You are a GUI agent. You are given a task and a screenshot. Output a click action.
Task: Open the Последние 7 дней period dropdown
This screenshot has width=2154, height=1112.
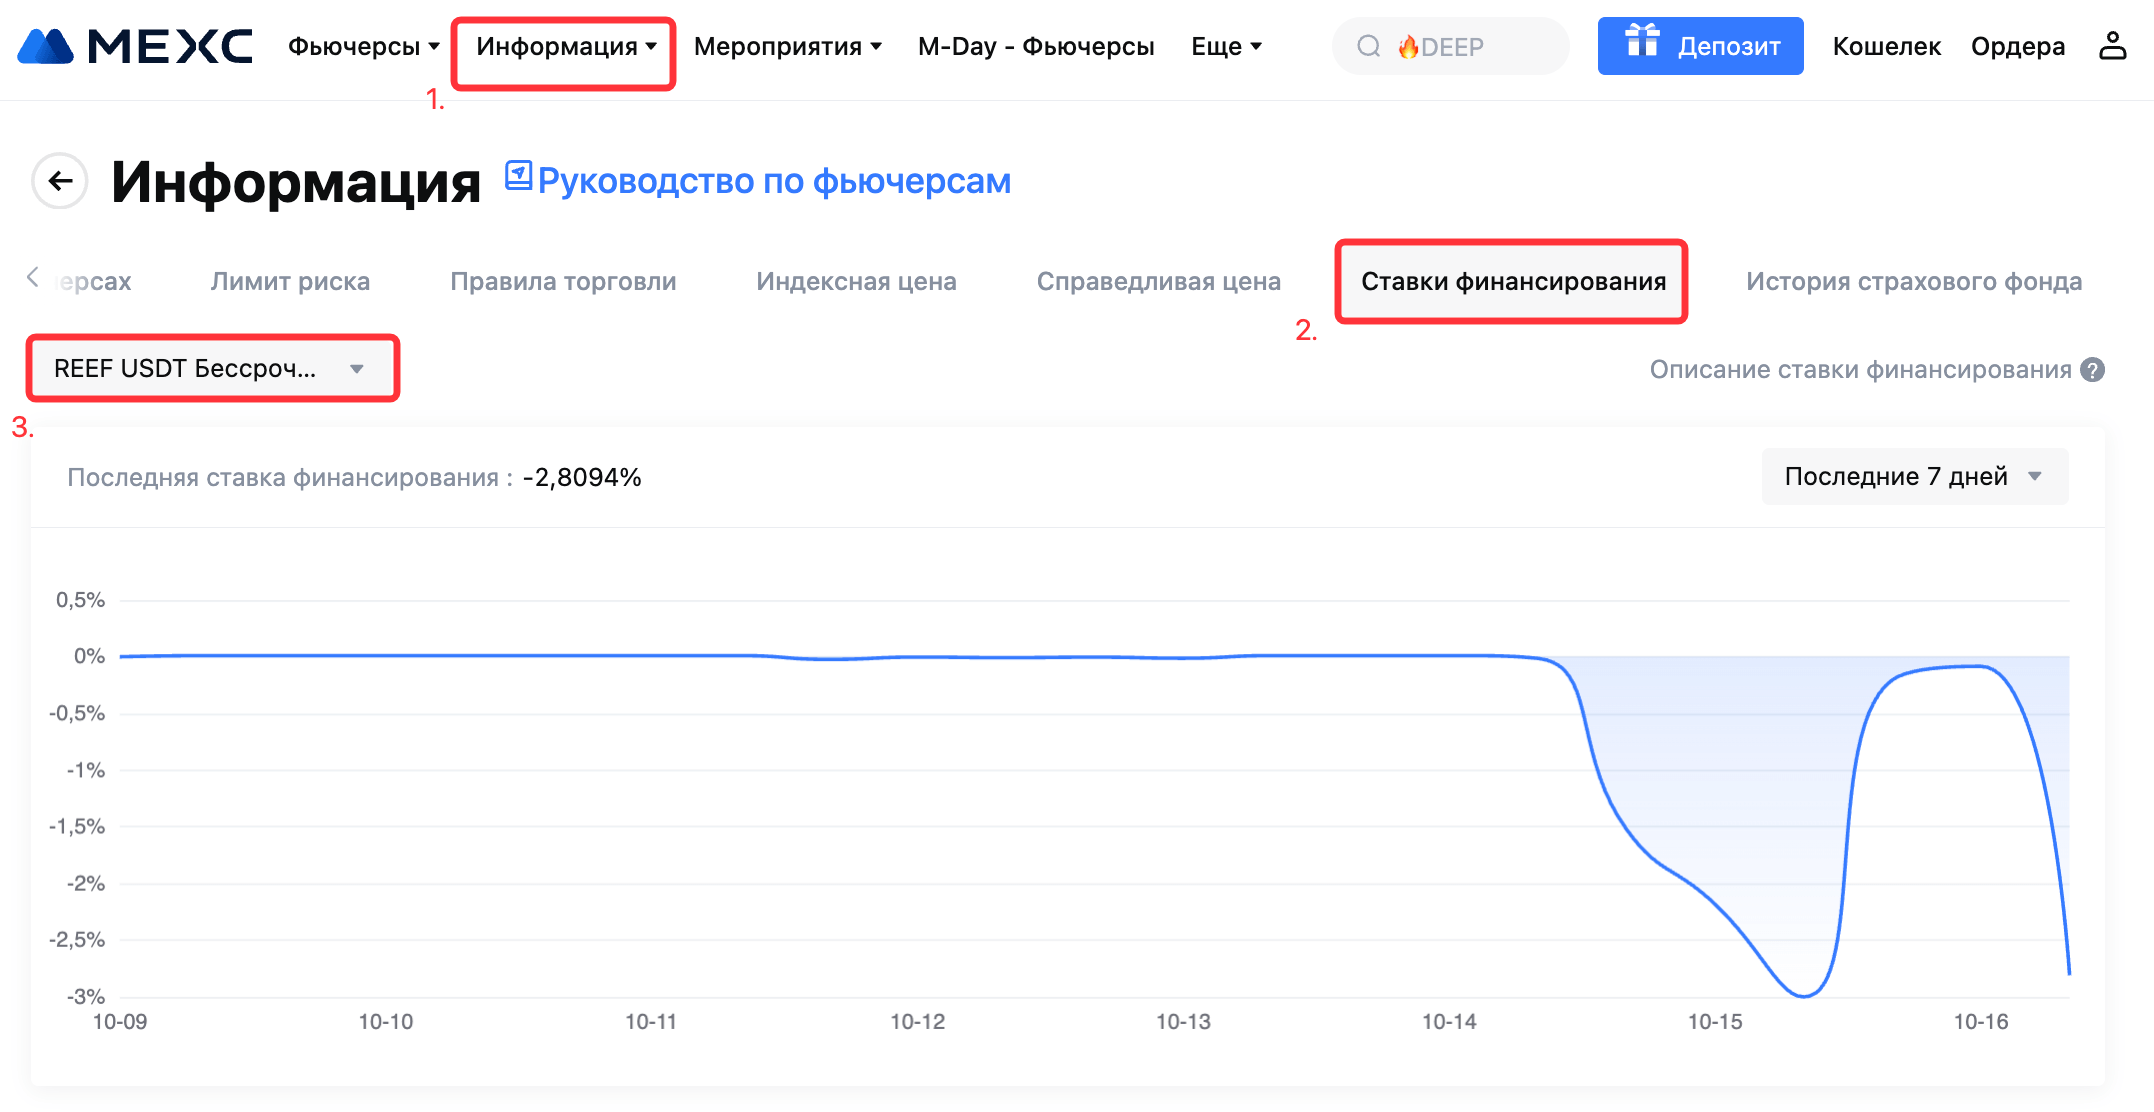(1913, 477)
